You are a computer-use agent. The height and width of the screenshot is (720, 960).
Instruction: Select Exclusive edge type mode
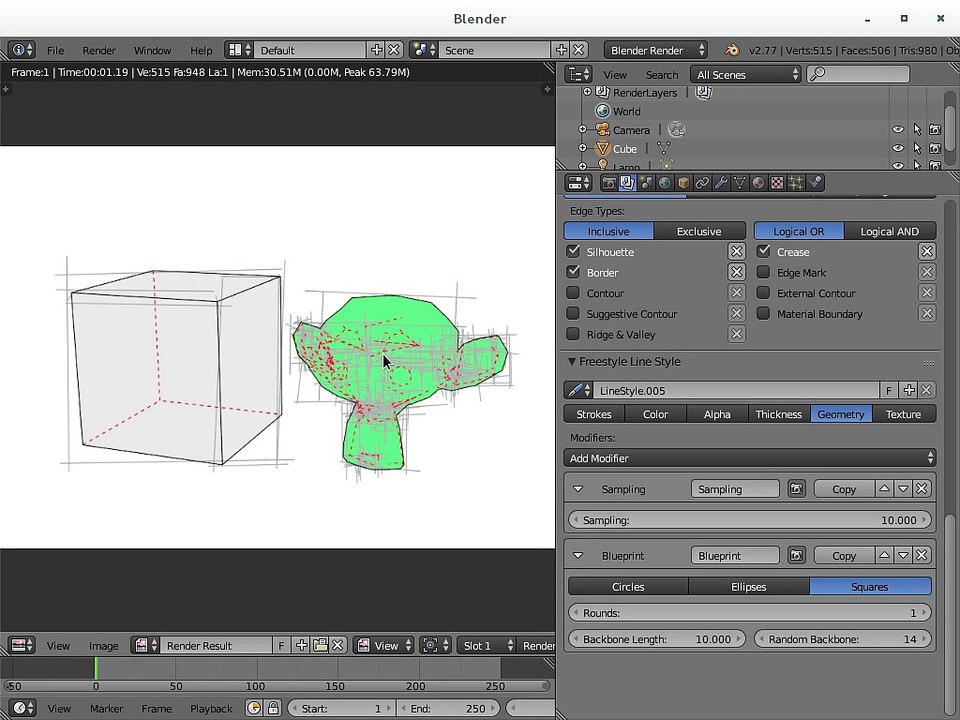(699, 231)
